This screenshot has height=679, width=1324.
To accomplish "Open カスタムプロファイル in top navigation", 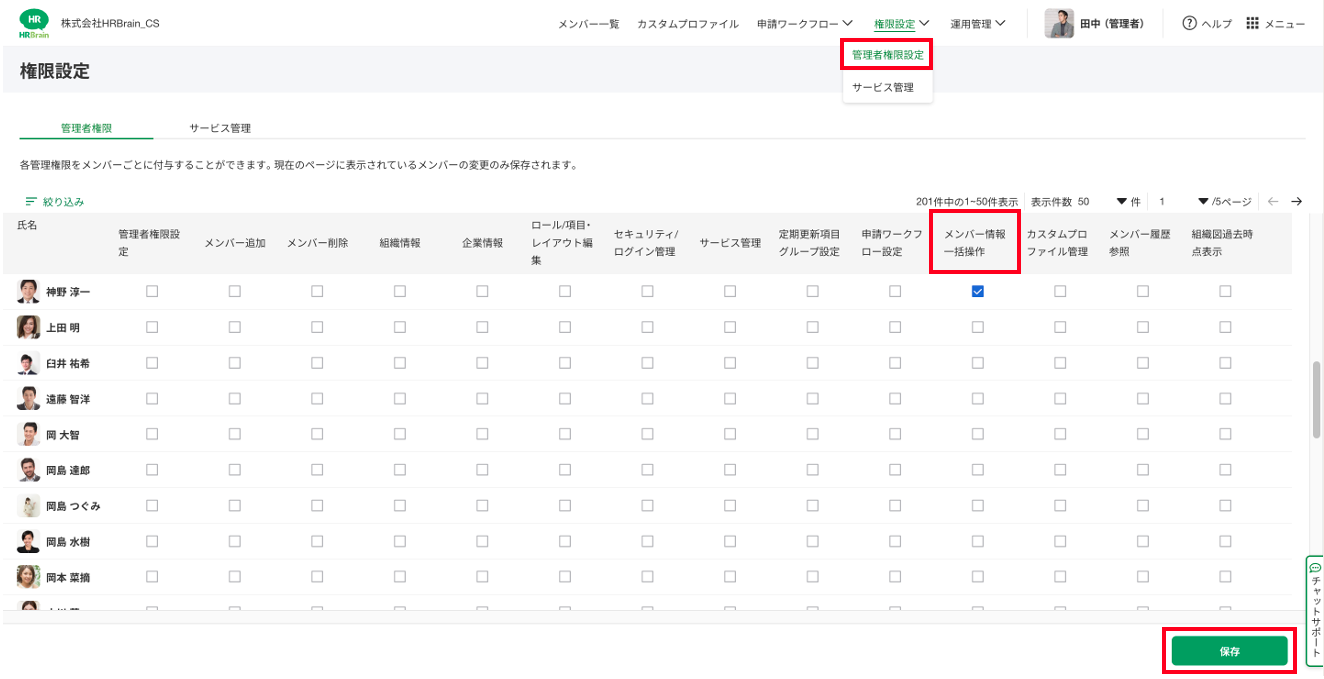I will tap(688, 23).
